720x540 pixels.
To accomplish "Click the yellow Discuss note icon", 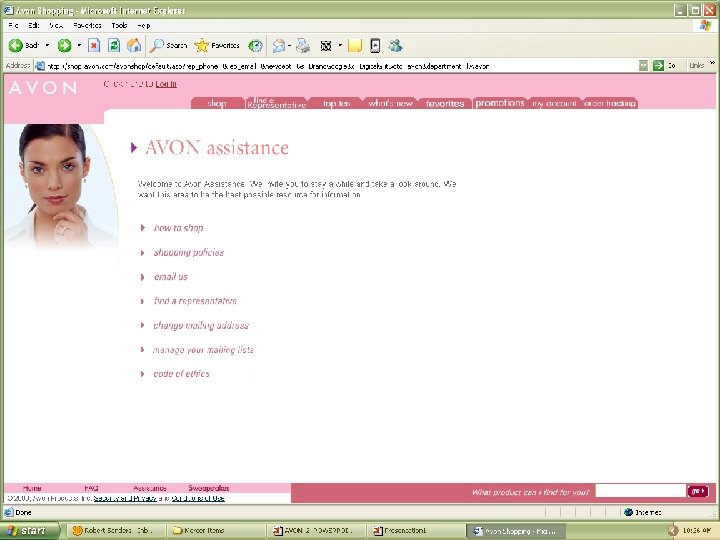I will [x=354, y=45].
